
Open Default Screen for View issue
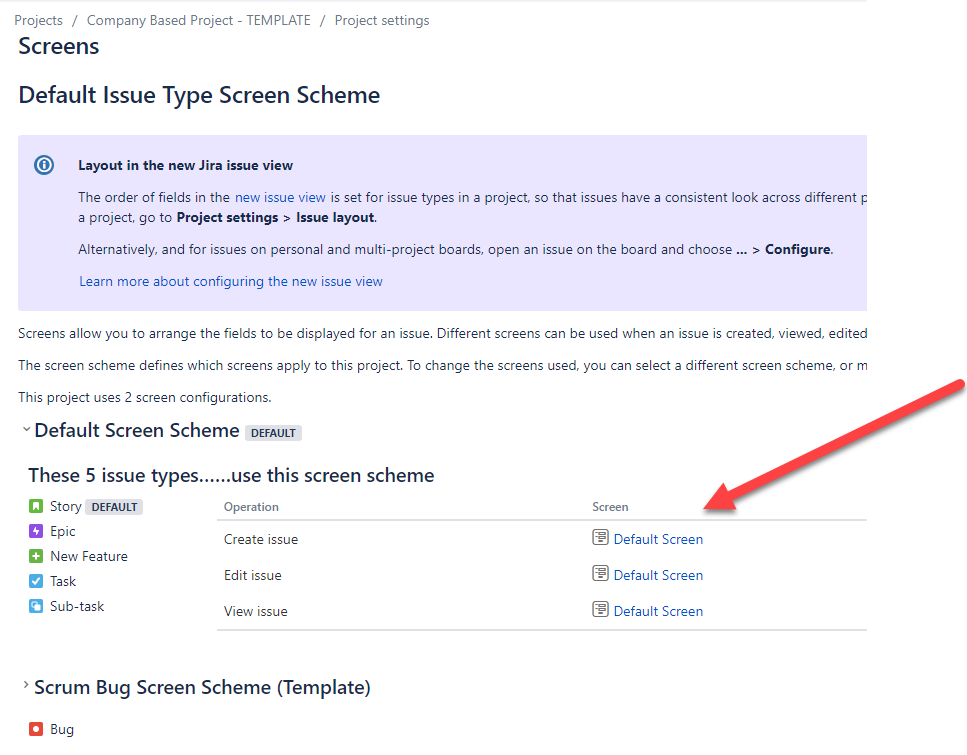click(x=658, y=610)
